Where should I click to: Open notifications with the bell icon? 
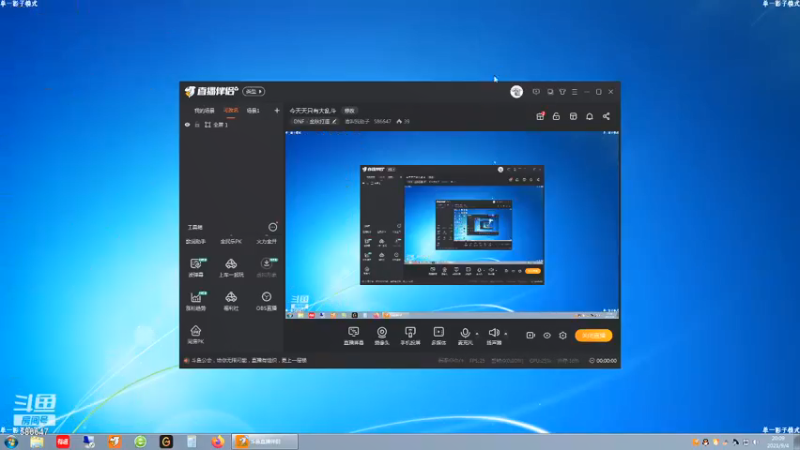[589, 116]
